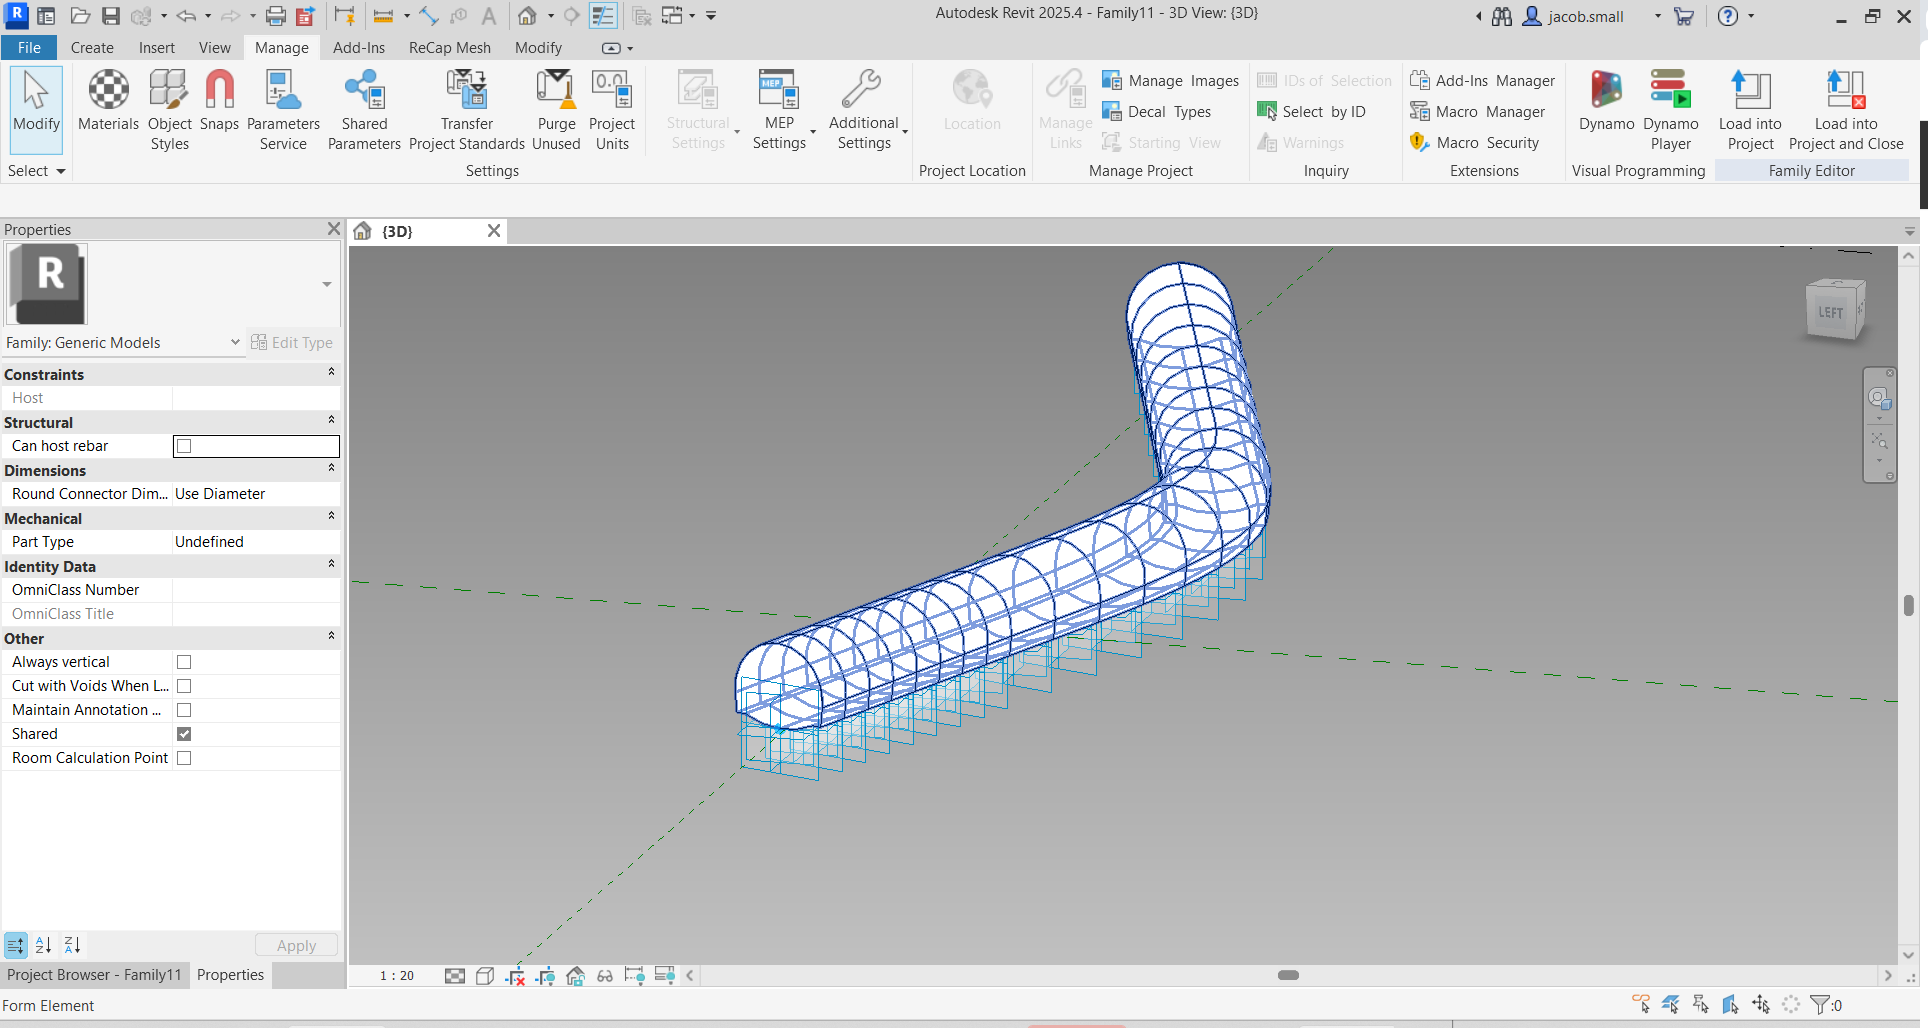Click Select by ID button
Screen dimensions: 1928x1028
click(x=1312, y=112)
